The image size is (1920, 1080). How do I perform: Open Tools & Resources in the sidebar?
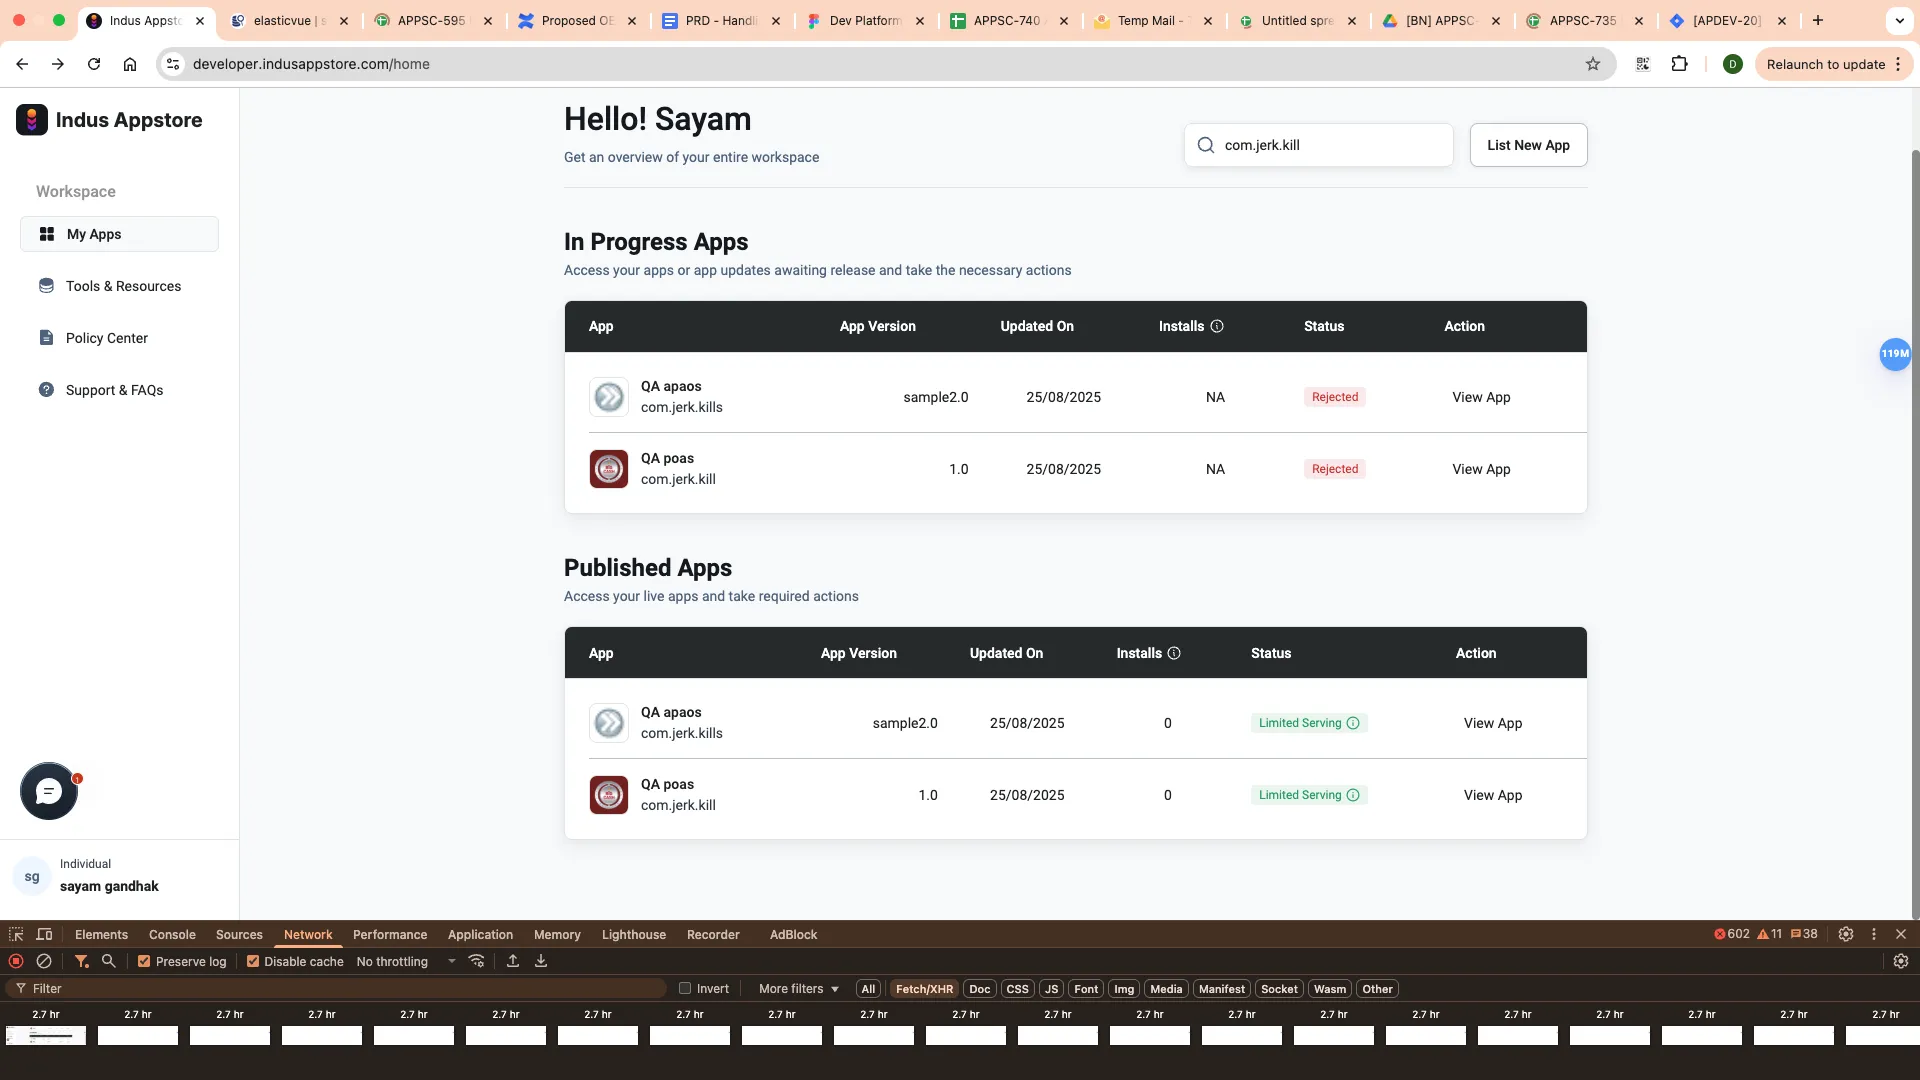119,286
